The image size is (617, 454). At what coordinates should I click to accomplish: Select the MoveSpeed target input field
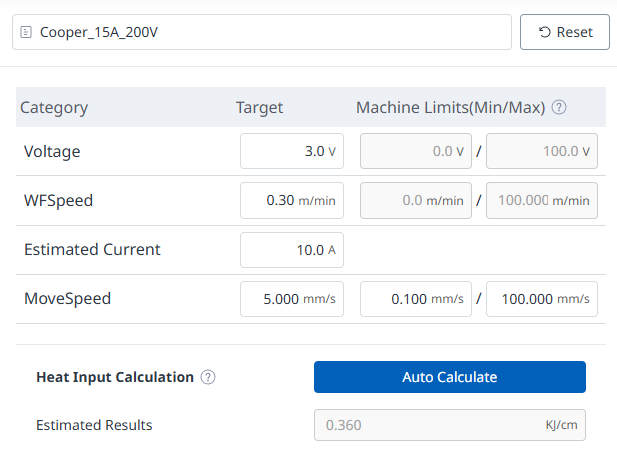click(291, 299)
